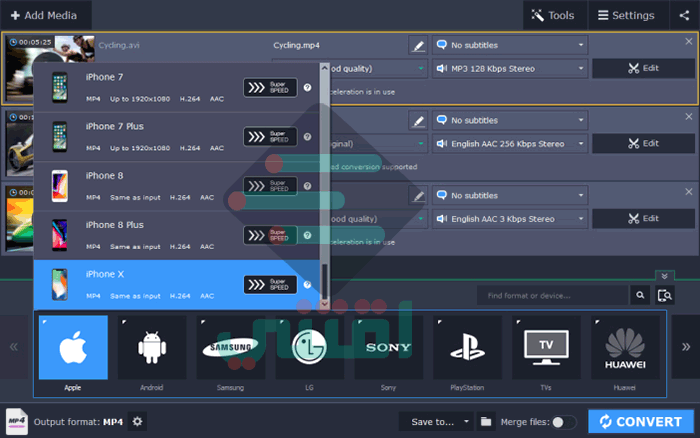Click the magnifier search button
The image size is (700, 438).
pyautogui.click(x=640, y=296)
